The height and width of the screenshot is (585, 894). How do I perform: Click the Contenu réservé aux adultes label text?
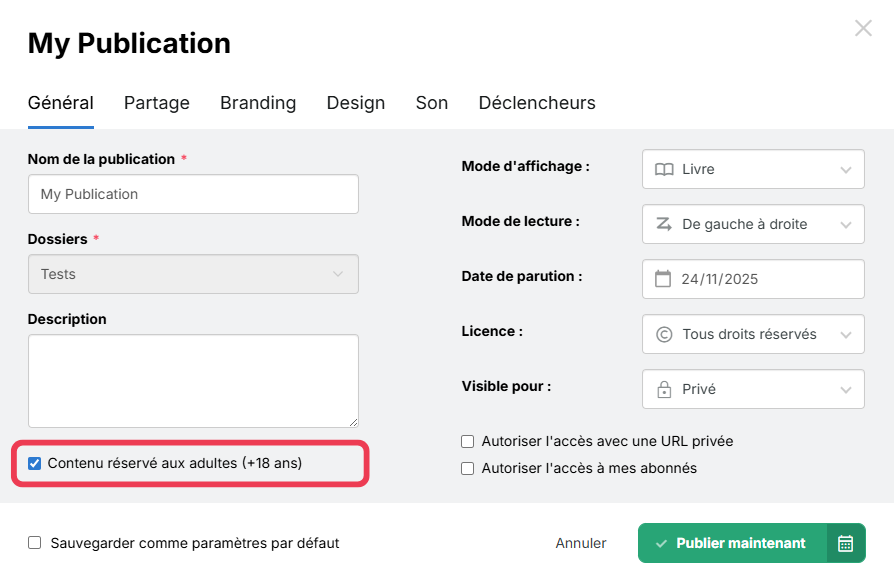(175, 464)
